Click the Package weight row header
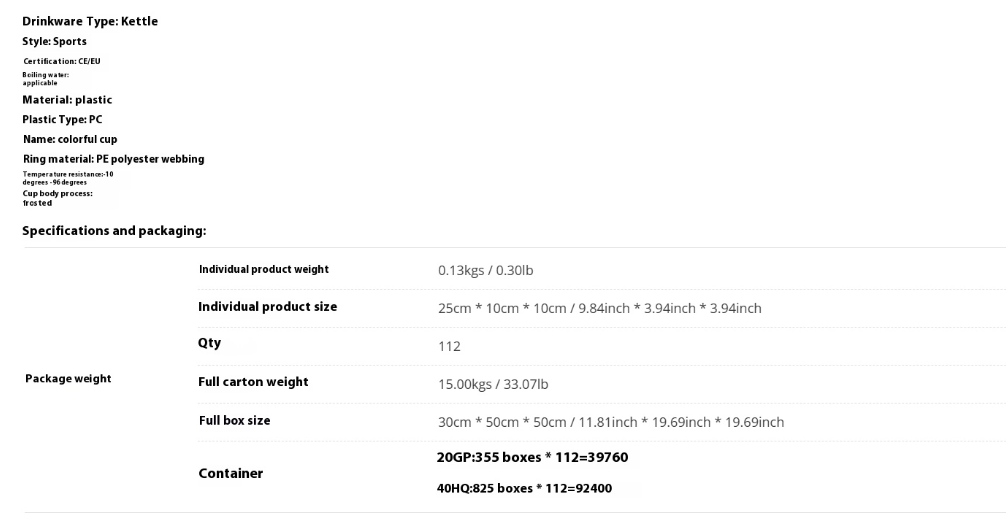The width and height of the screenshot is (1006, 517). click(x=68, y=378)
